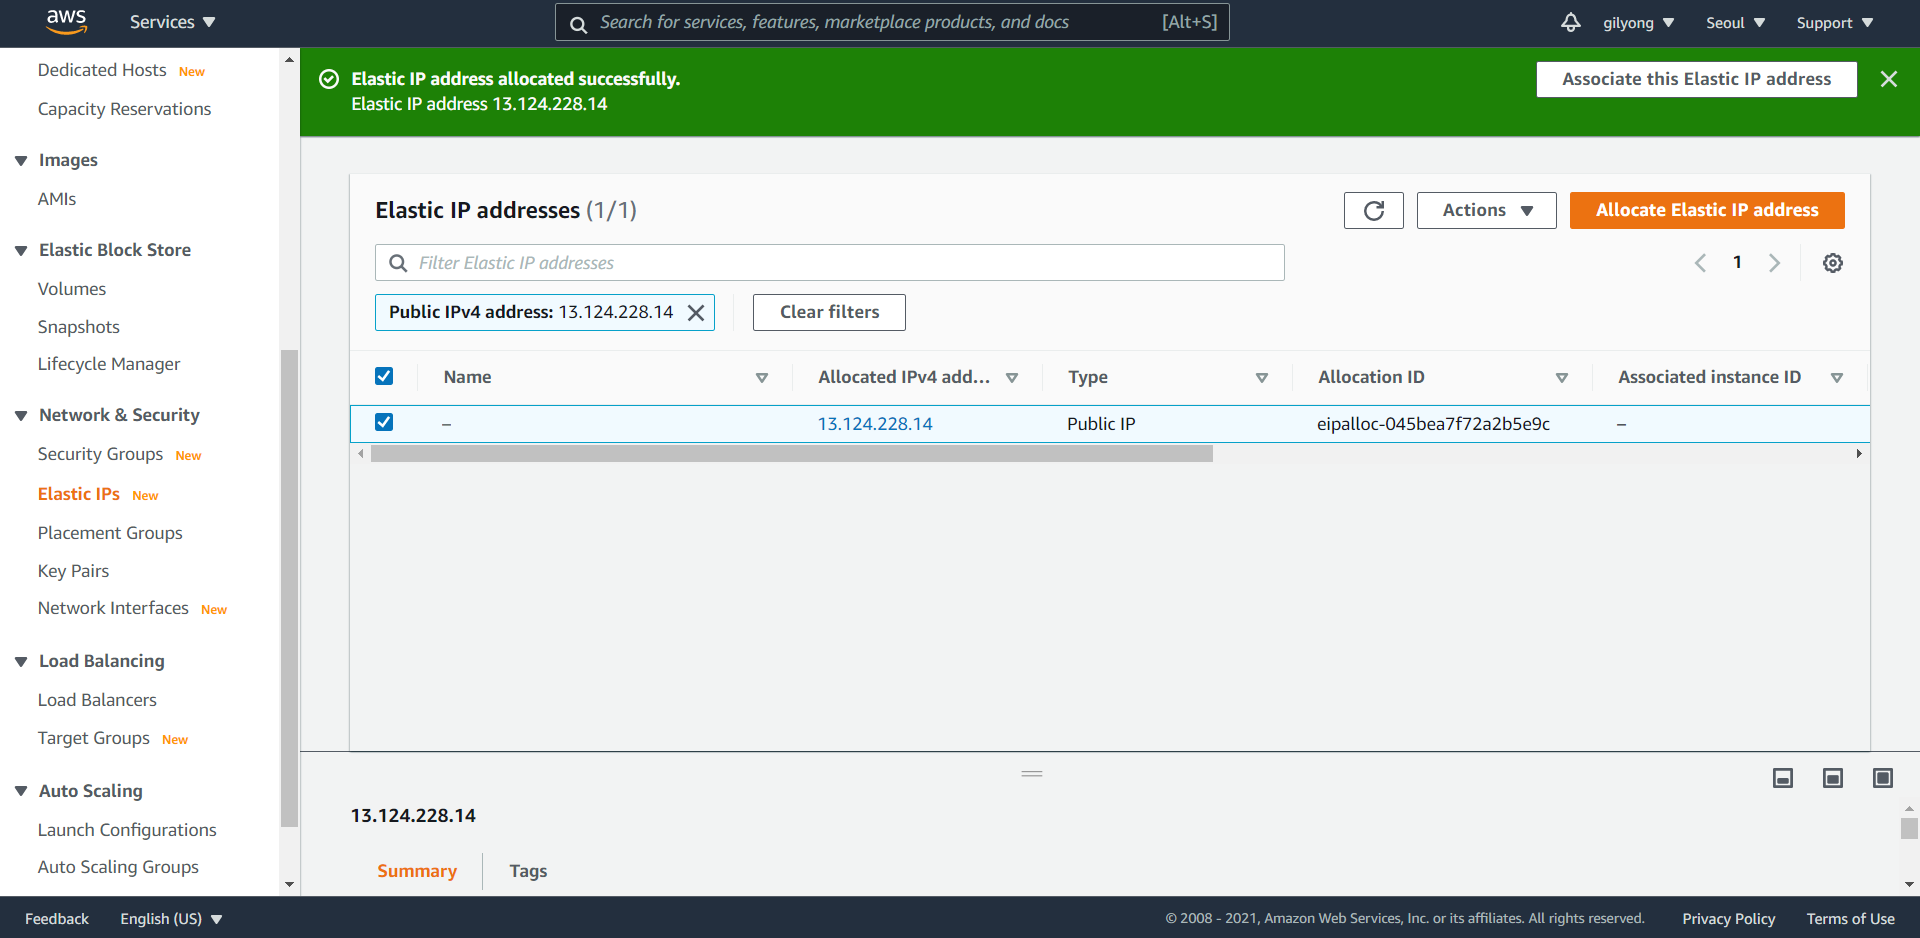This screenshot has width=1920, height=938.
Task: Switch to the Summary tab
Action: [417, 871]
